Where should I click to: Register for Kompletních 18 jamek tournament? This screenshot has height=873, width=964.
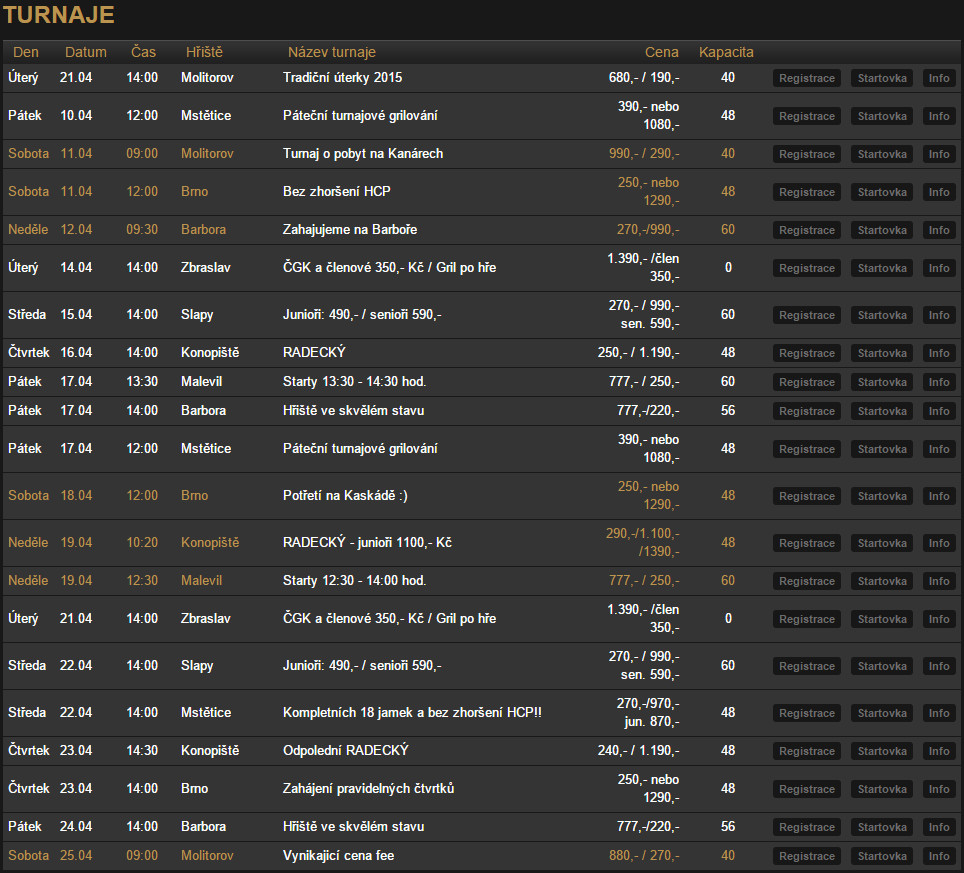point(807,714)
